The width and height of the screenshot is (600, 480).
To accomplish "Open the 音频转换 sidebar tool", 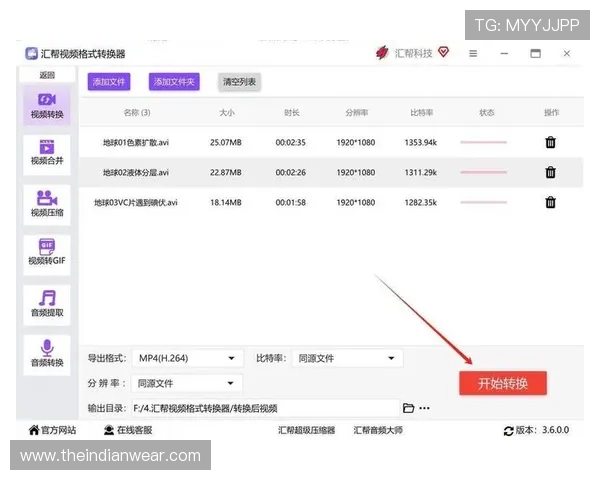I will pos(47,354).
